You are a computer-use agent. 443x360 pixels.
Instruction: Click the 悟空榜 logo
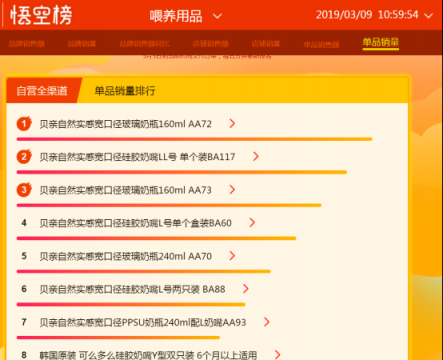click(x=41, y=15)
